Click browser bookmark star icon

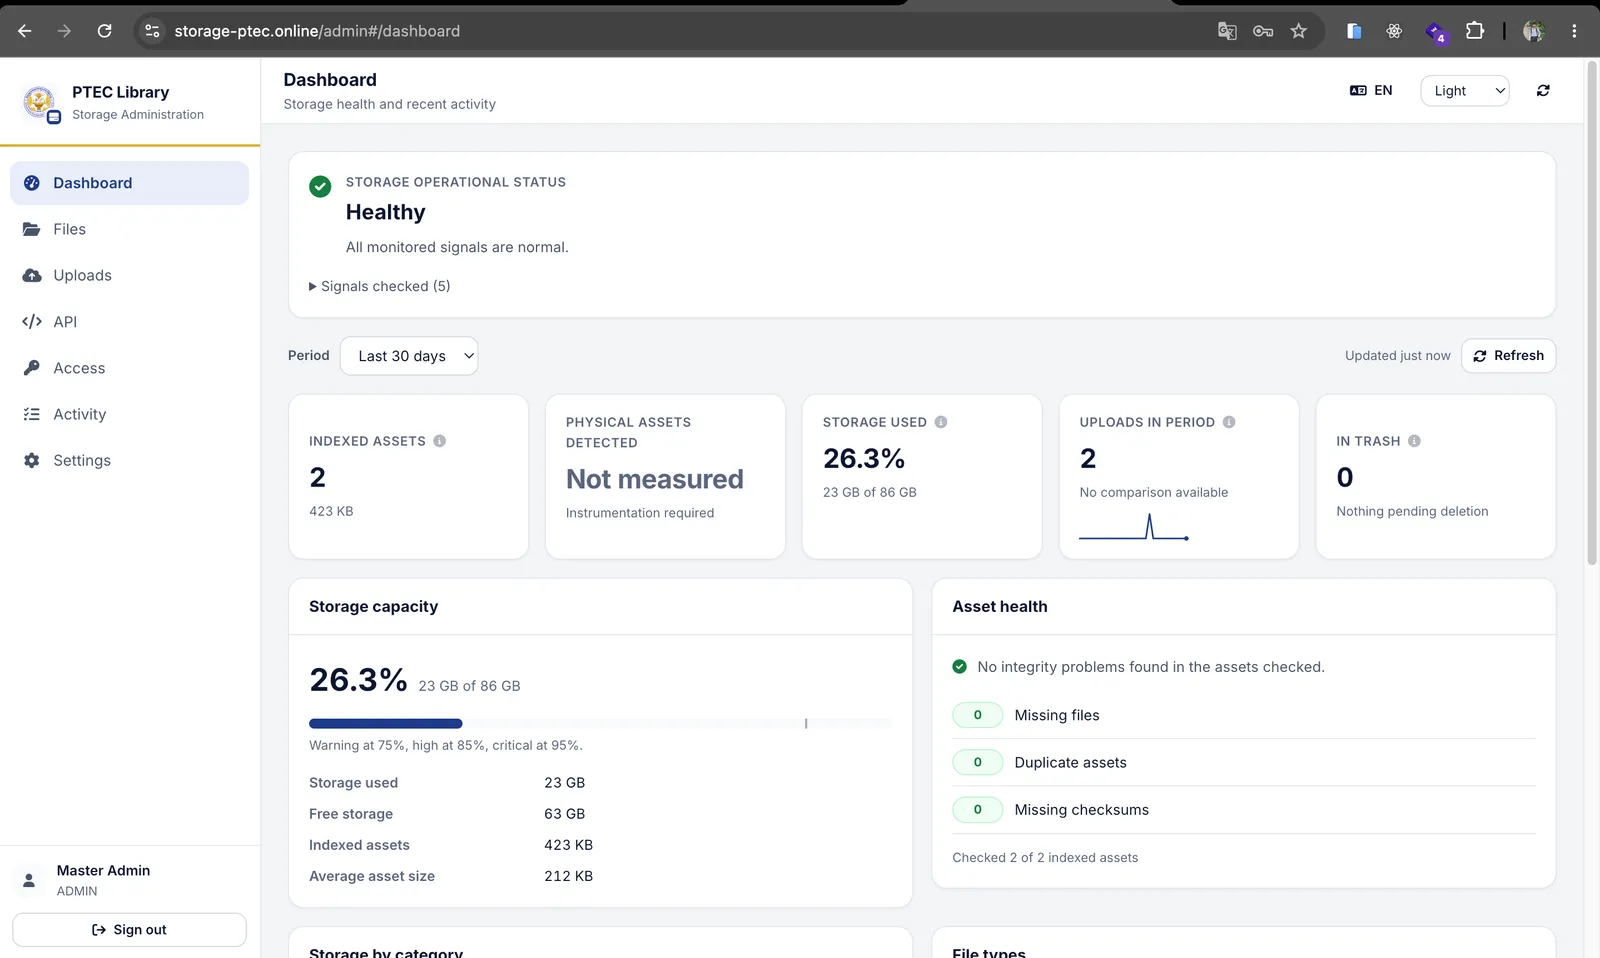[1298, 31]
